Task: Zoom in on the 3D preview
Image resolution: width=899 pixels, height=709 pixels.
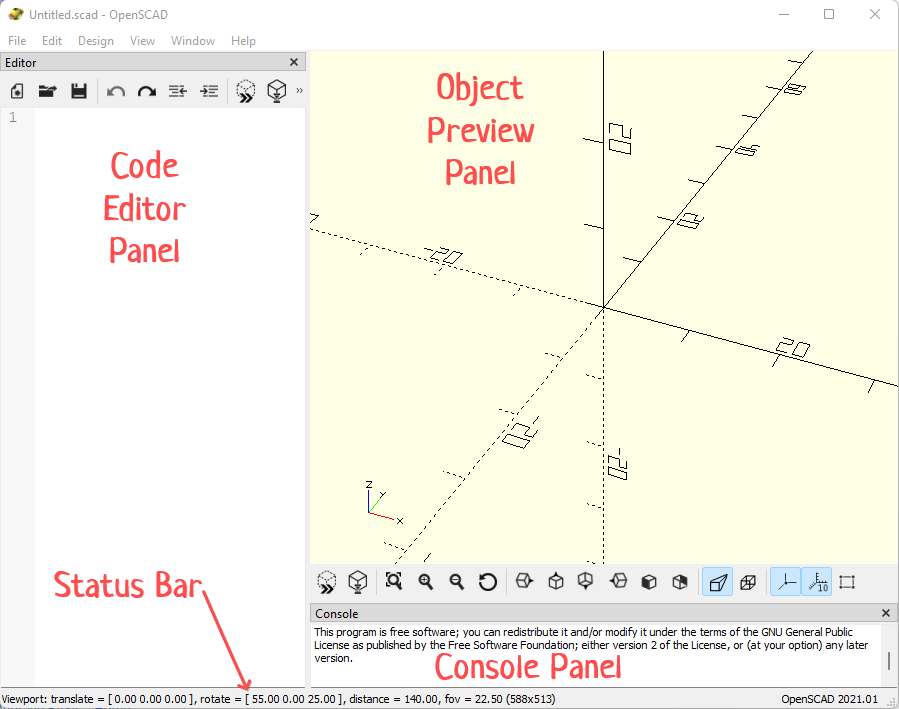Action: click(425, 582)
